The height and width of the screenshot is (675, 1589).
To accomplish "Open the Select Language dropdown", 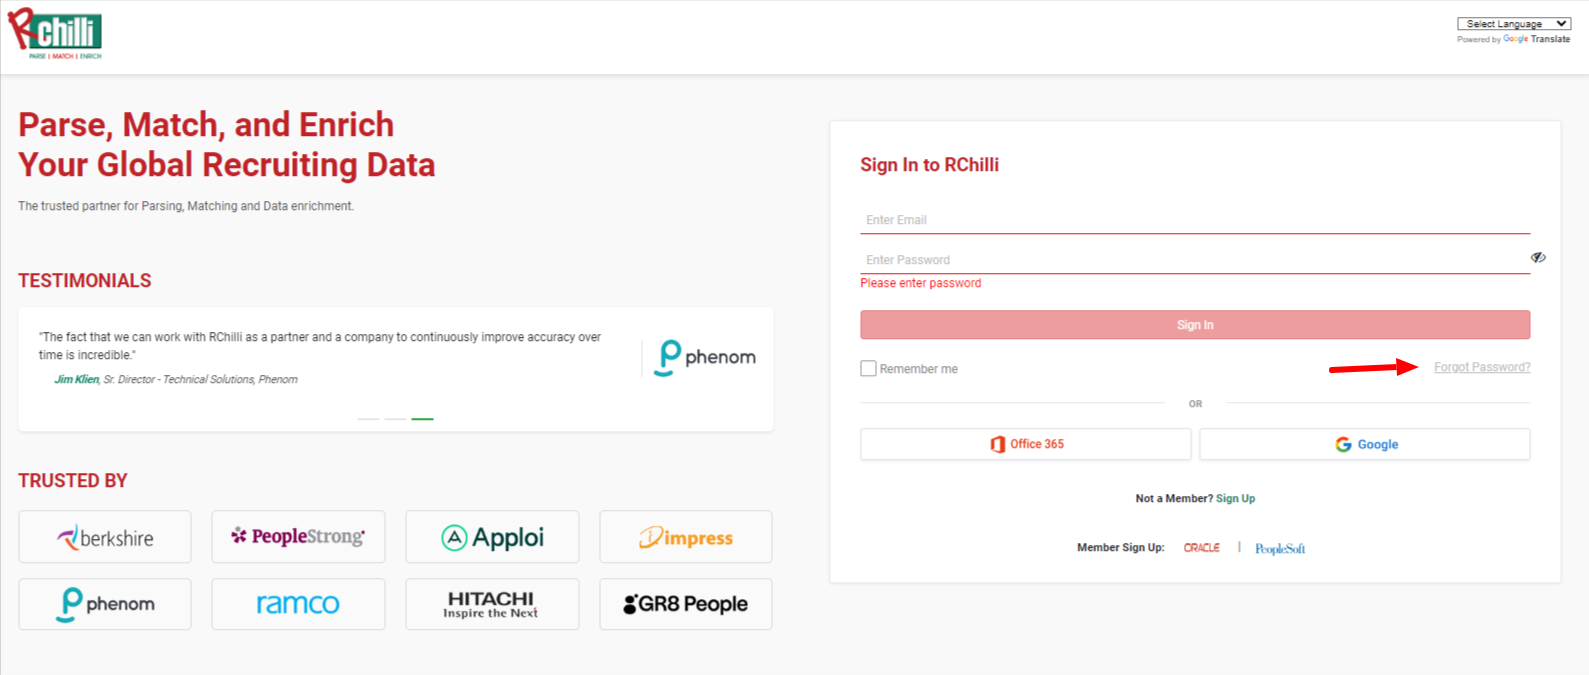I will (x=1513, y=24).
